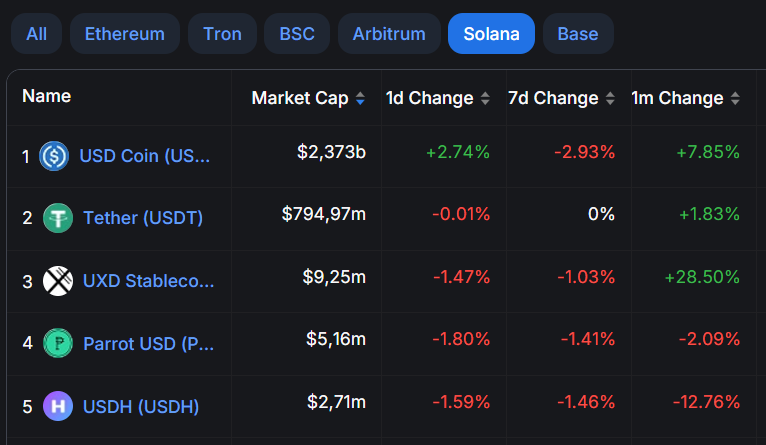Sort by Market Cap arrows

[x=360, y=98]
